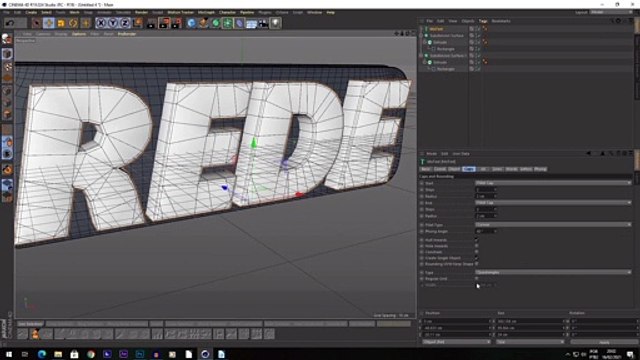Collapse the Extrude under first Subdivision Surface

click(x=425, y=42)
